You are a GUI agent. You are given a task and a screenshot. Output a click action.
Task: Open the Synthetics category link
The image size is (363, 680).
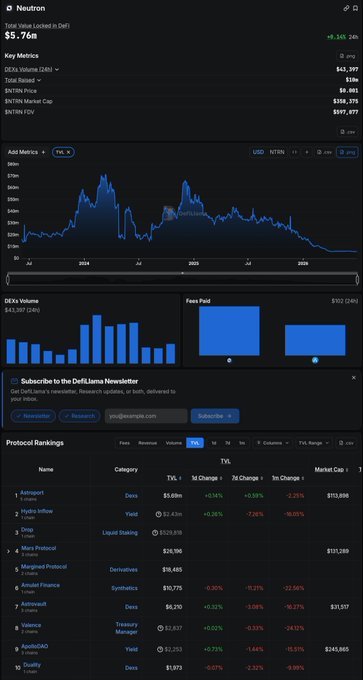point(124,588)
